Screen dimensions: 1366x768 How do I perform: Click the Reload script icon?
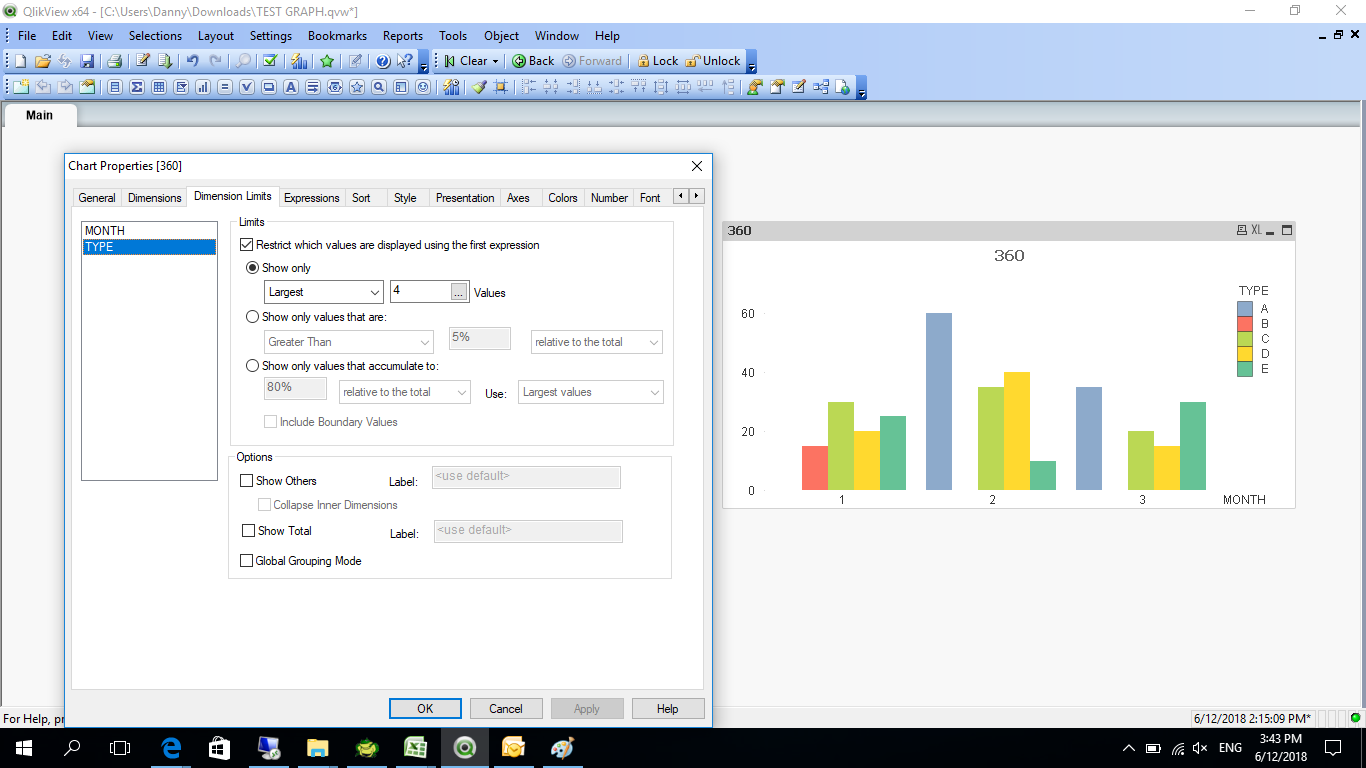(x=165, y=61)
